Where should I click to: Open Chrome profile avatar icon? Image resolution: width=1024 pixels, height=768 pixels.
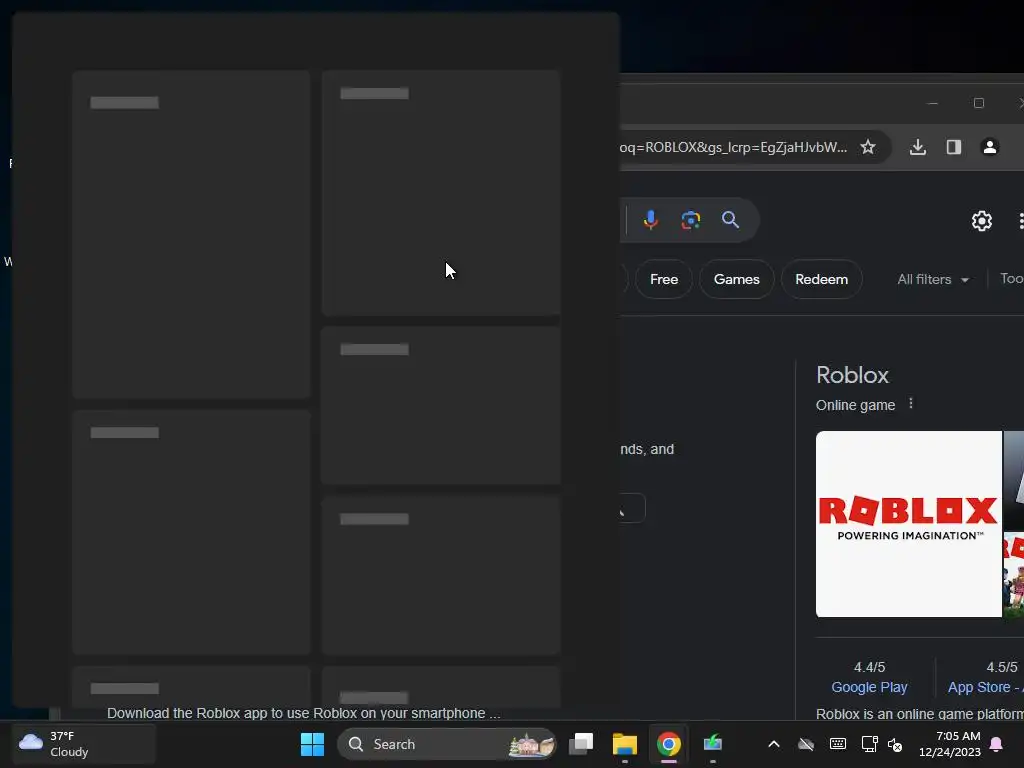coord(989,147)
